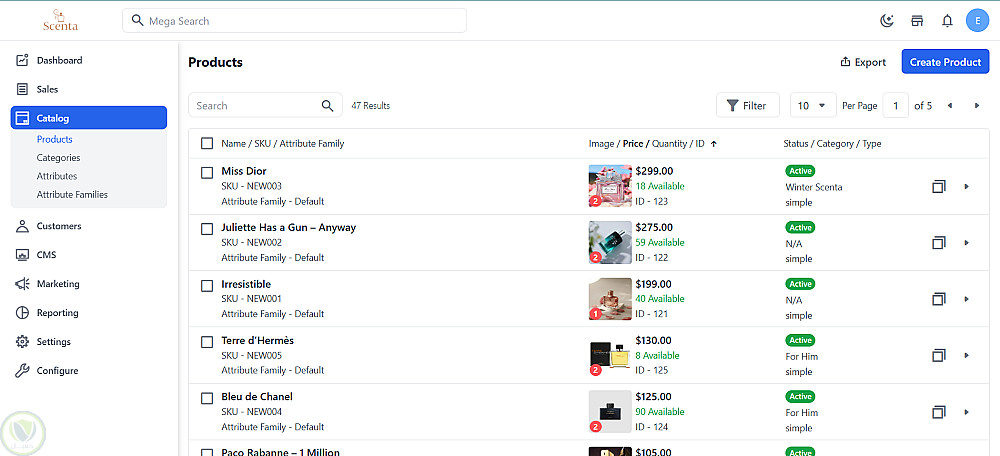Click the Juliette Has a Gun thumbnail
The height and width of the screenshot is (456, 1000).
[610, 242]
